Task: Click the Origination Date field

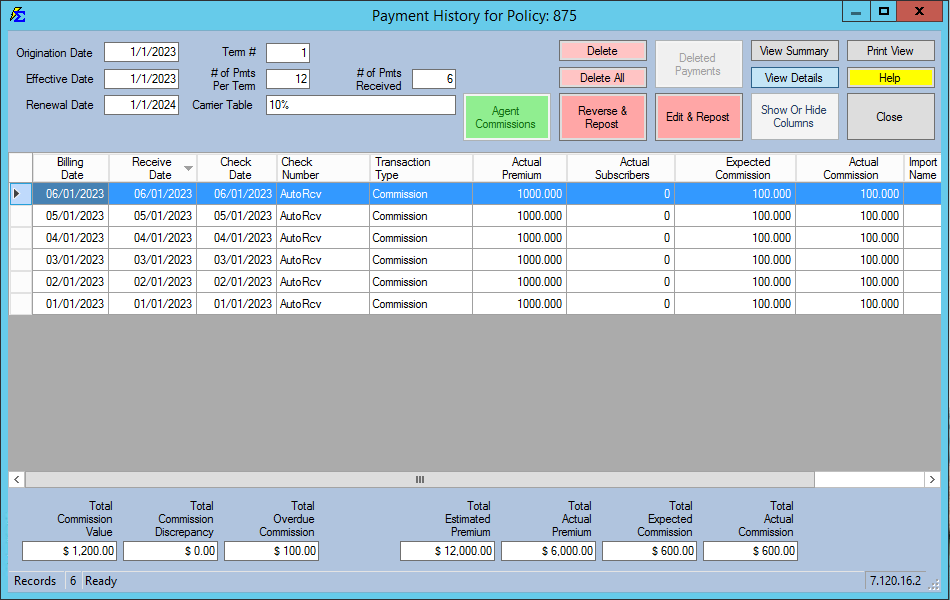Action: tap(140, 53)
